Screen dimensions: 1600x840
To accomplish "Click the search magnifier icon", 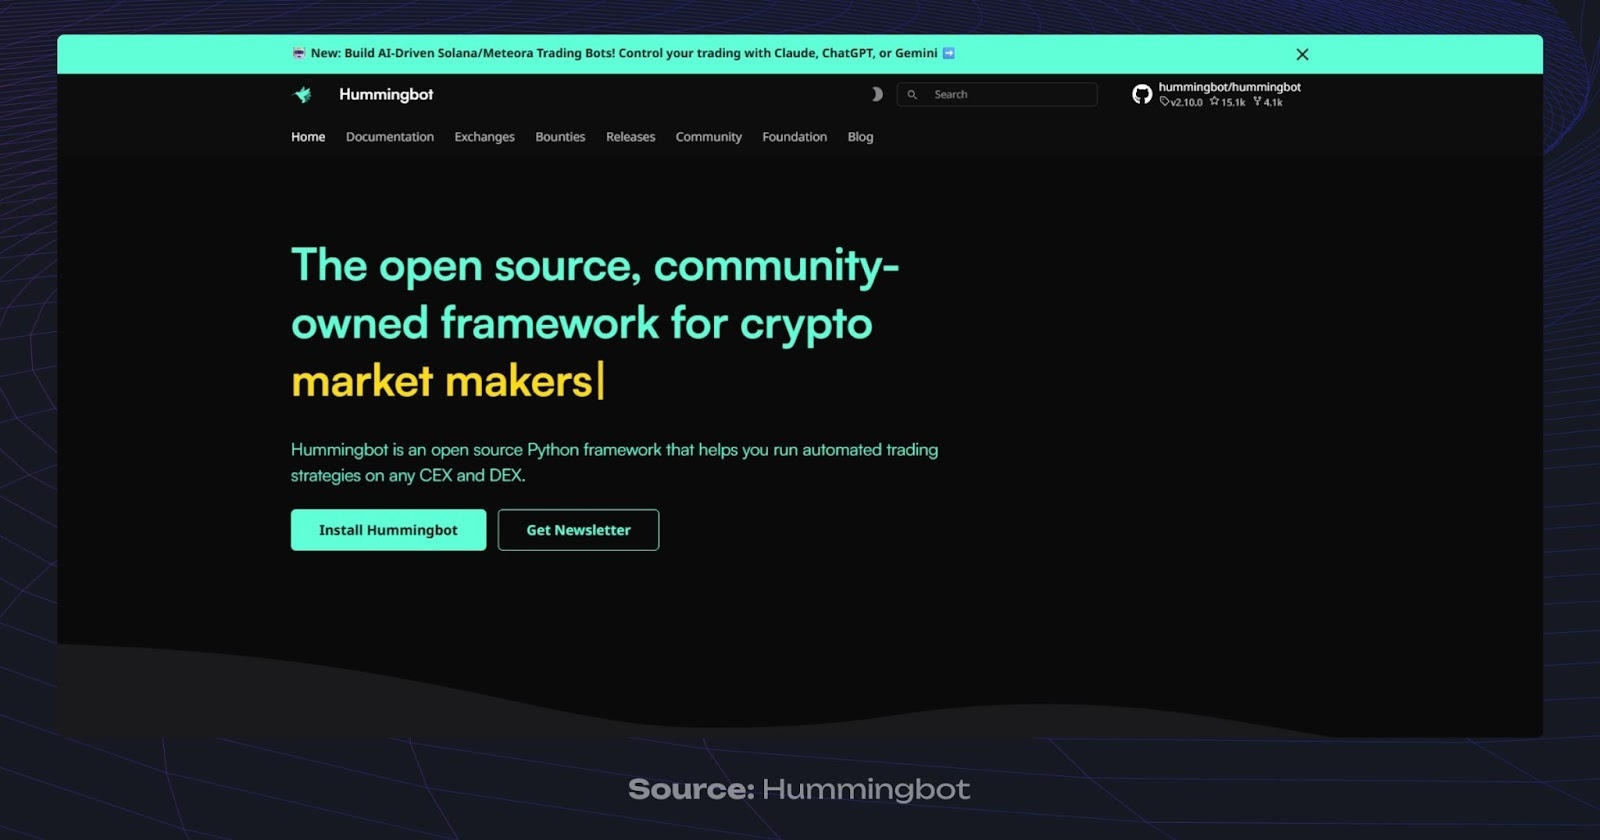I will tap(912, 95).
